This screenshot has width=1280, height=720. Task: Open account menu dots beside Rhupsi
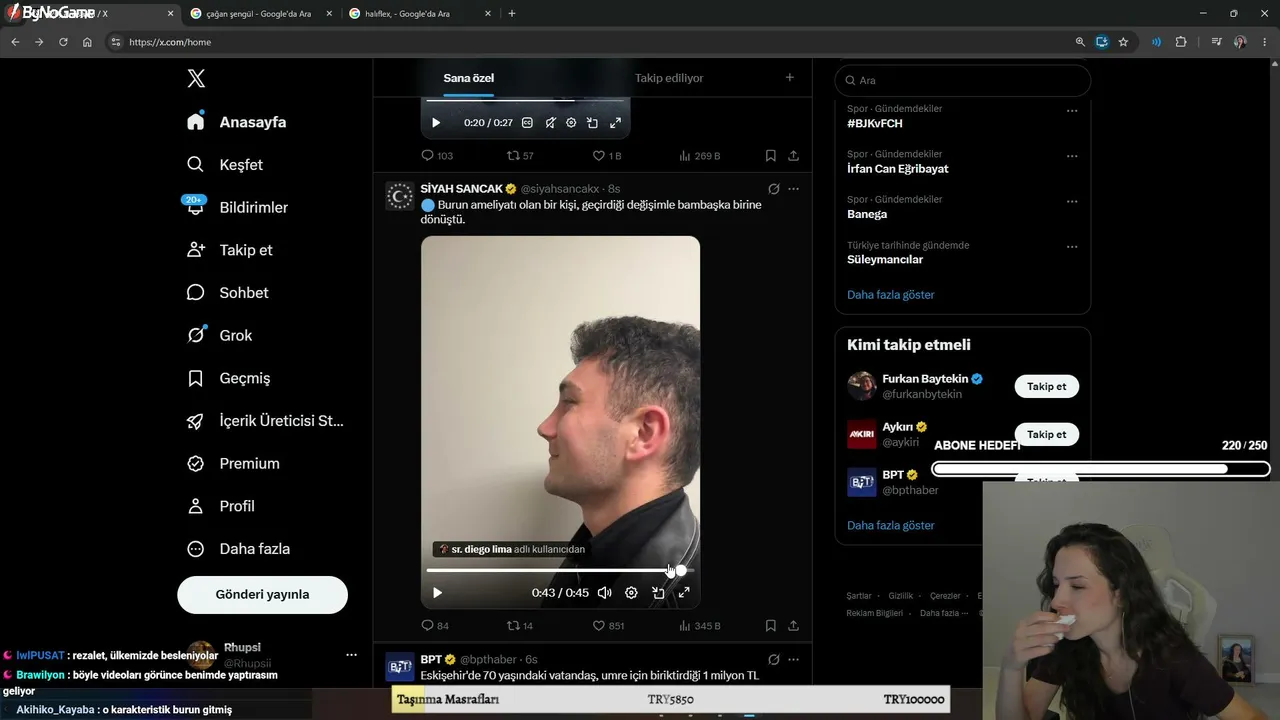(x=351, y=655)
